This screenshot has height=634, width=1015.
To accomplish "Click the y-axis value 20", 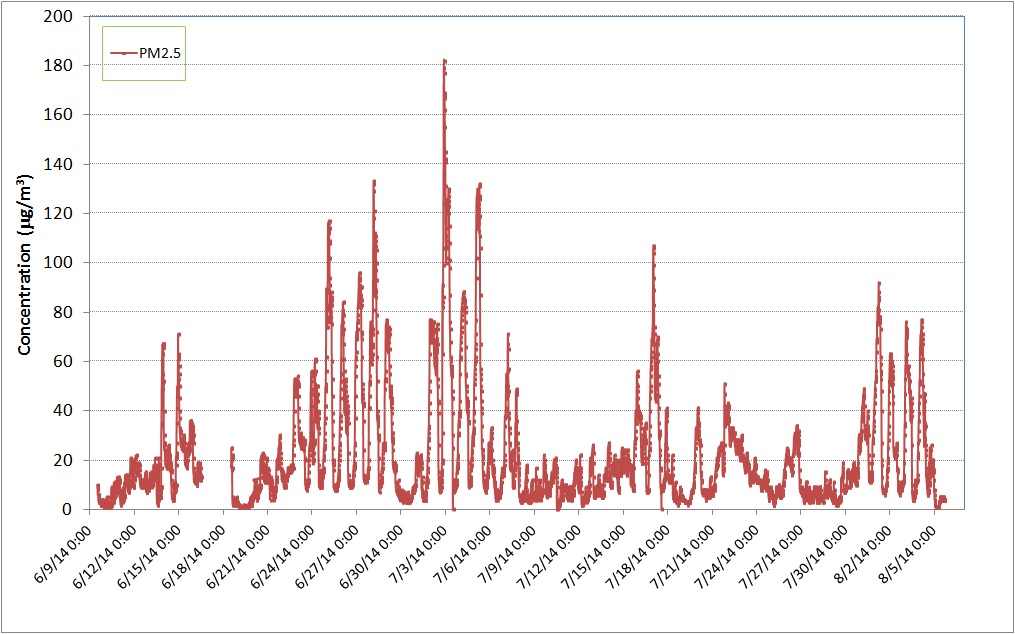I will click(x=63, y=460).
